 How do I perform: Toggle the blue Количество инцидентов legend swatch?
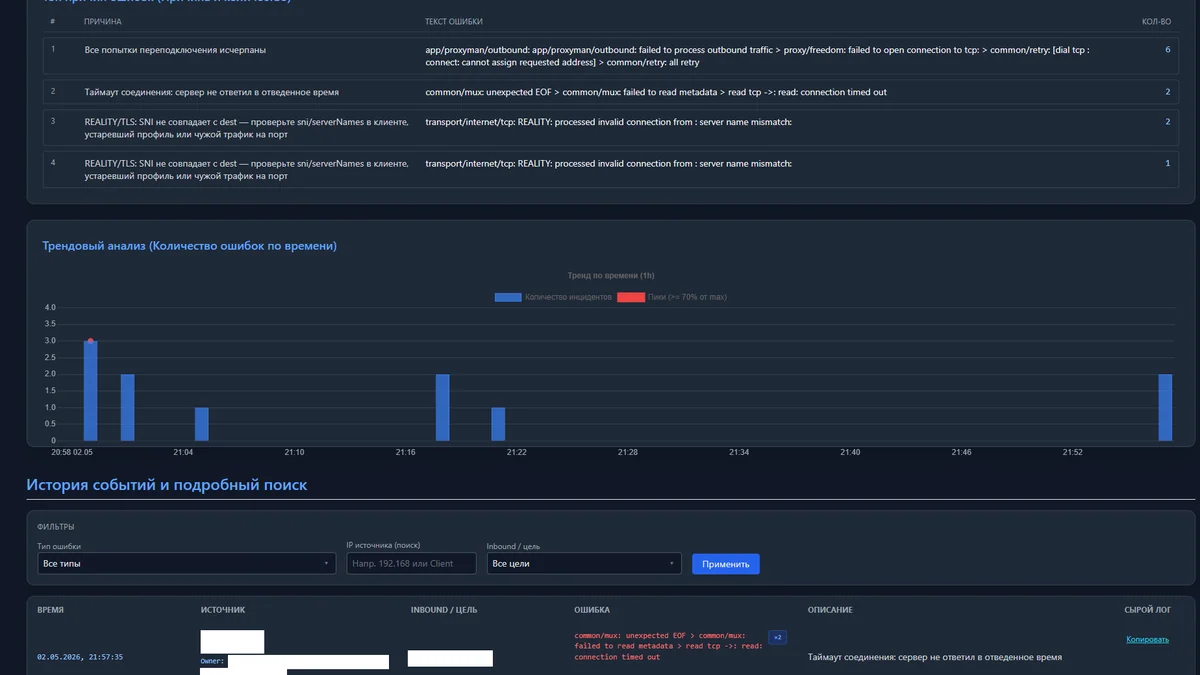tap(508, 297)
